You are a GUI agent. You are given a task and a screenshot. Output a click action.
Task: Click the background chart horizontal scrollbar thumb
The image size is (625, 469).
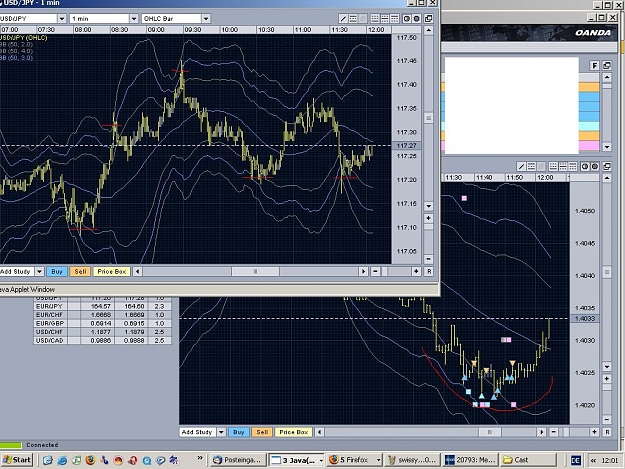[490, 432]
